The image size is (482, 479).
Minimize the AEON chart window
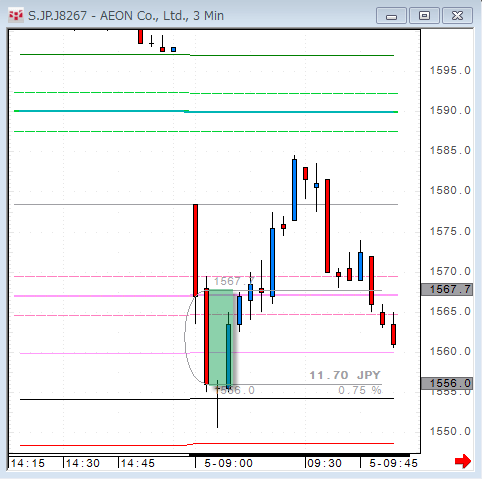point(391,16)
